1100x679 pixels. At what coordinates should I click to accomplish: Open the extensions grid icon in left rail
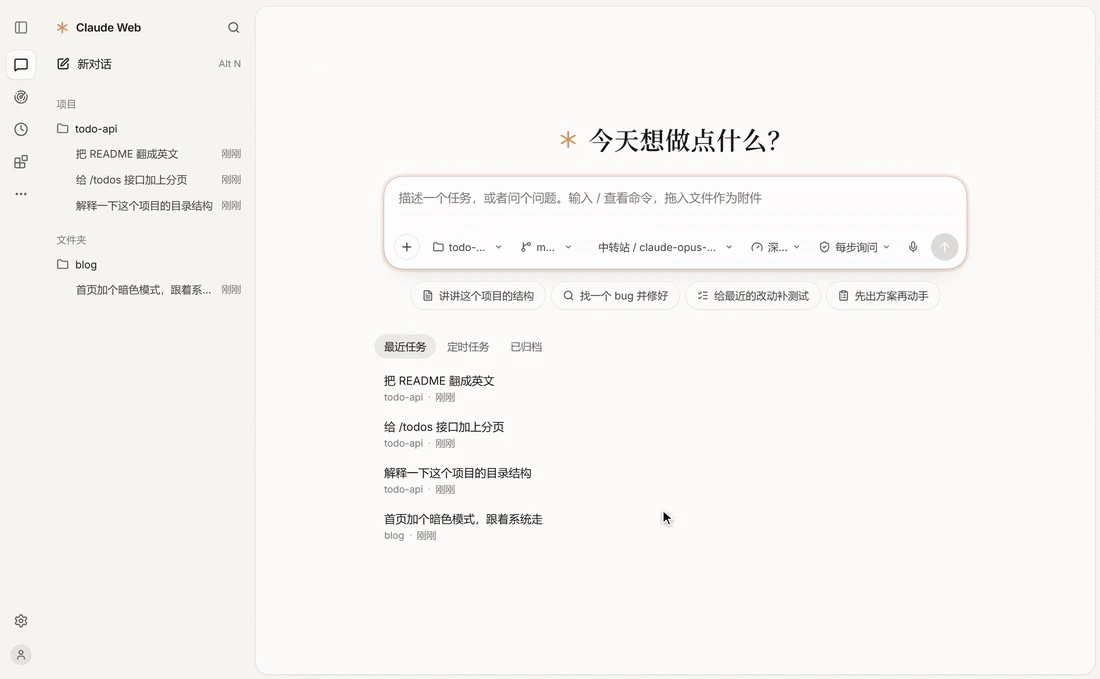[21, 162]
